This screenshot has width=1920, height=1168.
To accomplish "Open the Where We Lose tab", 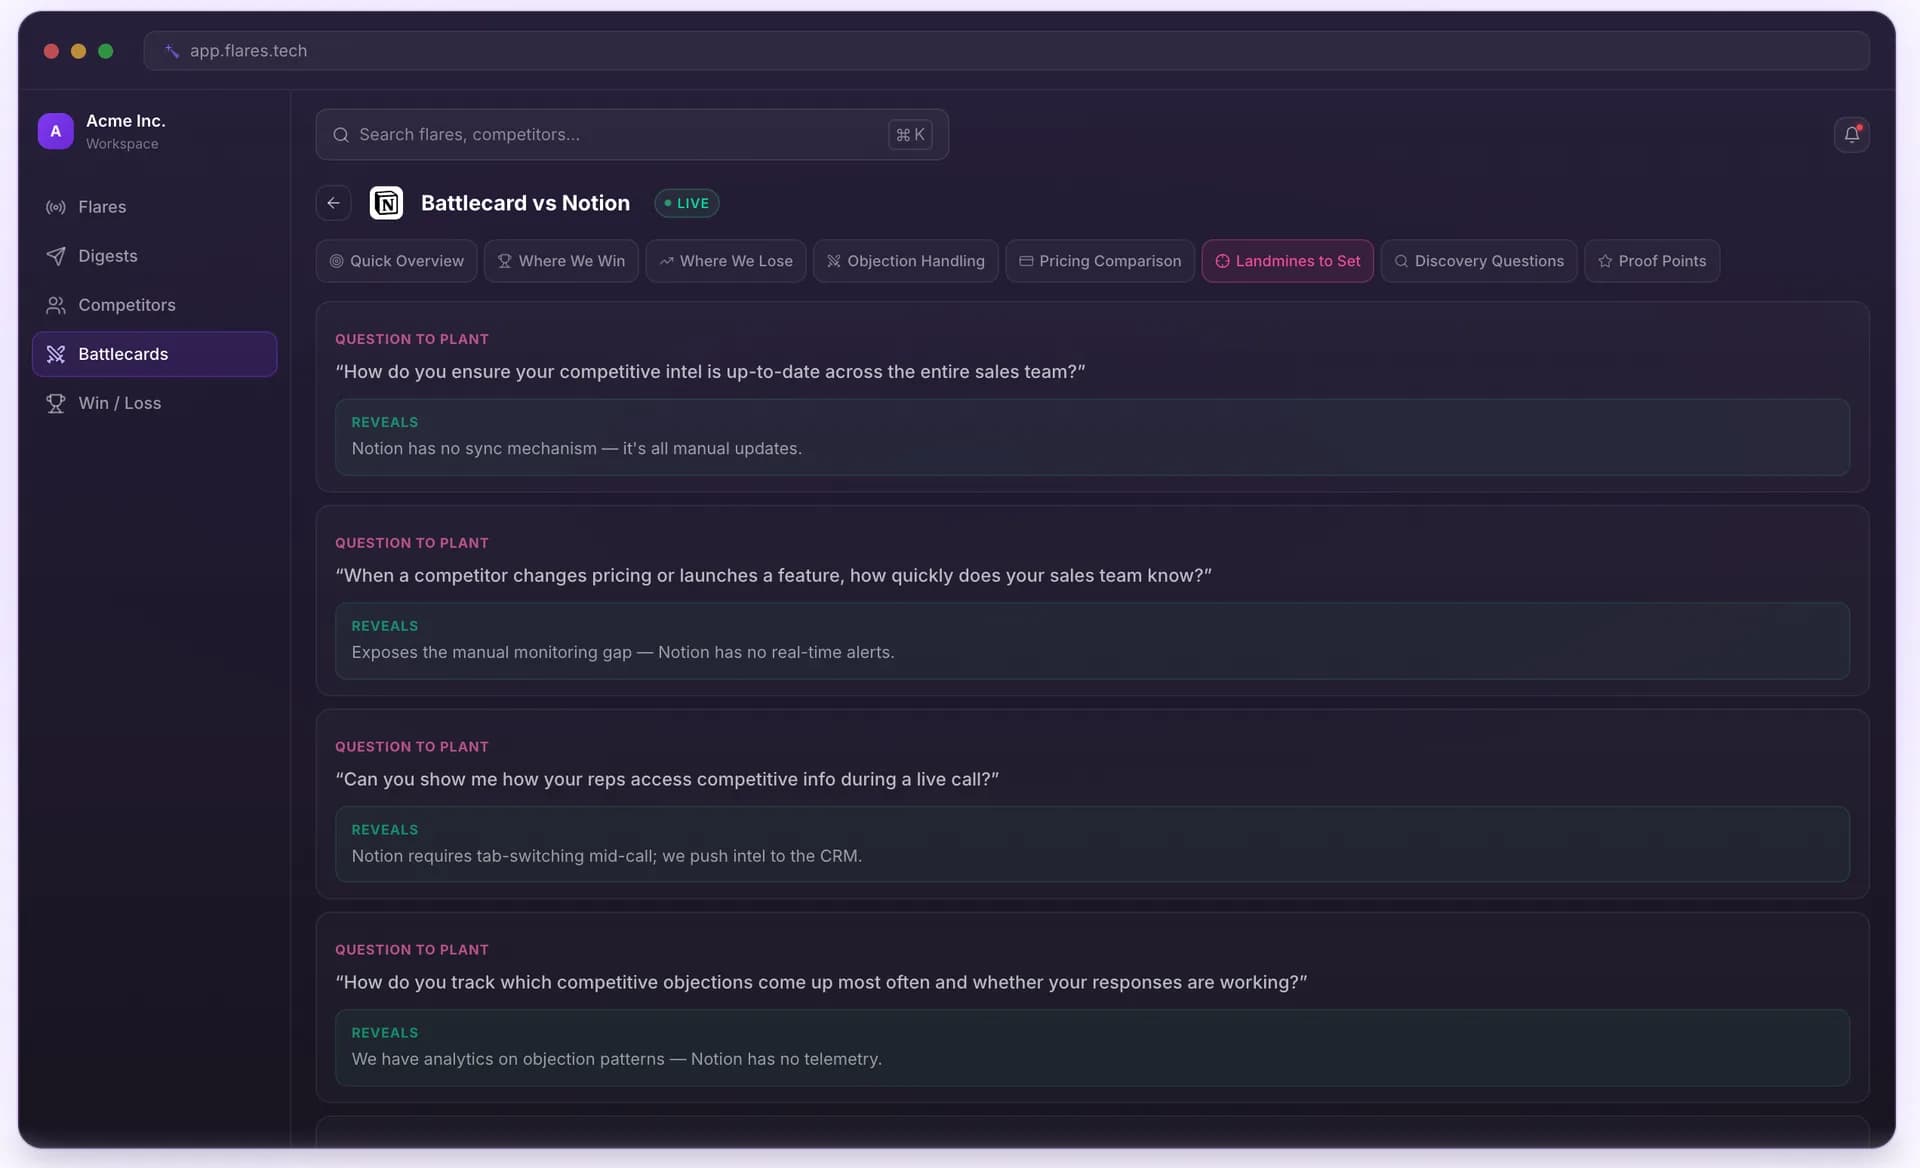I will (x=726, y=261).
